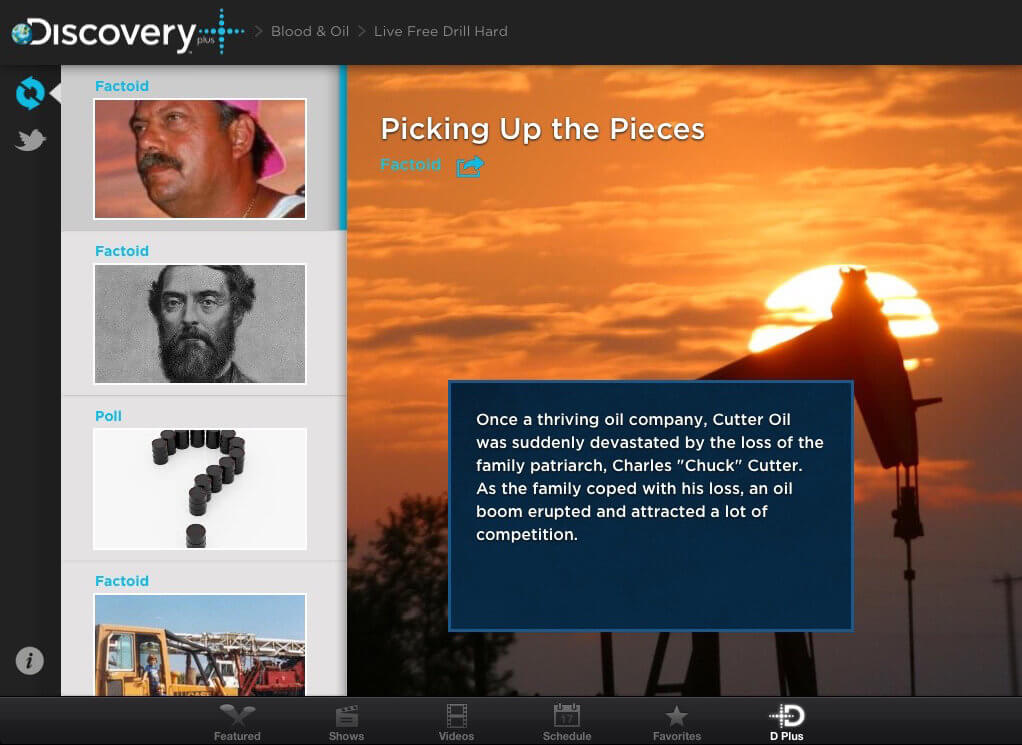
Task: Open the Featured tab
Action: tap(237, 722)
